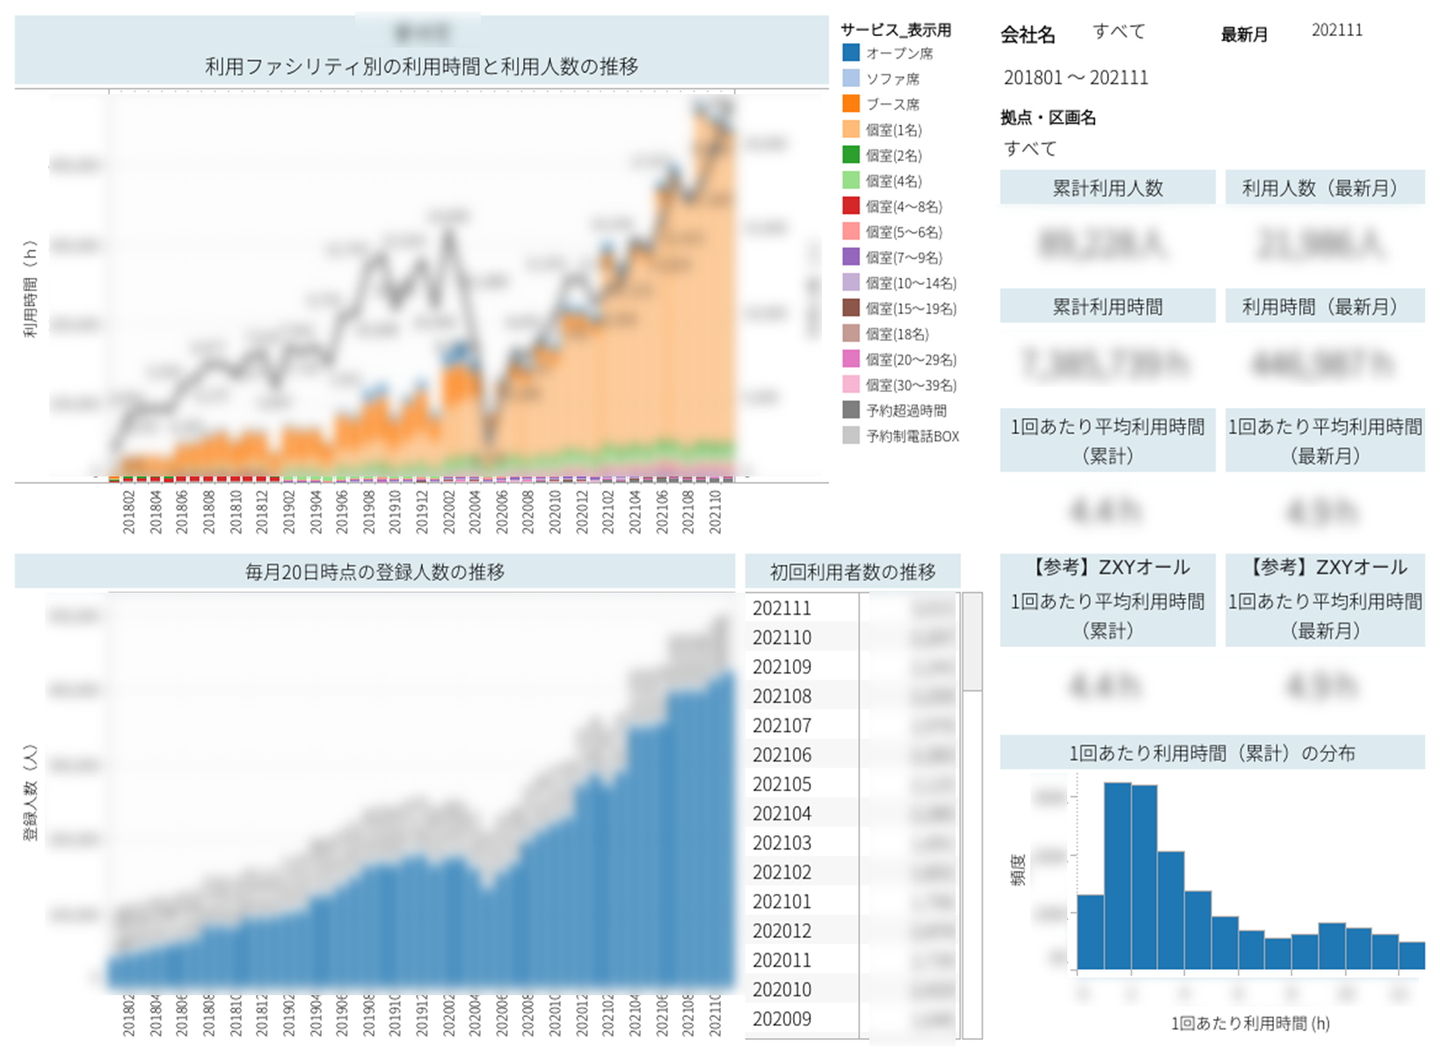Click the 201801 ~ 202111 date range
The height and width of the screenshot is (1055, 1440).
1076,77
